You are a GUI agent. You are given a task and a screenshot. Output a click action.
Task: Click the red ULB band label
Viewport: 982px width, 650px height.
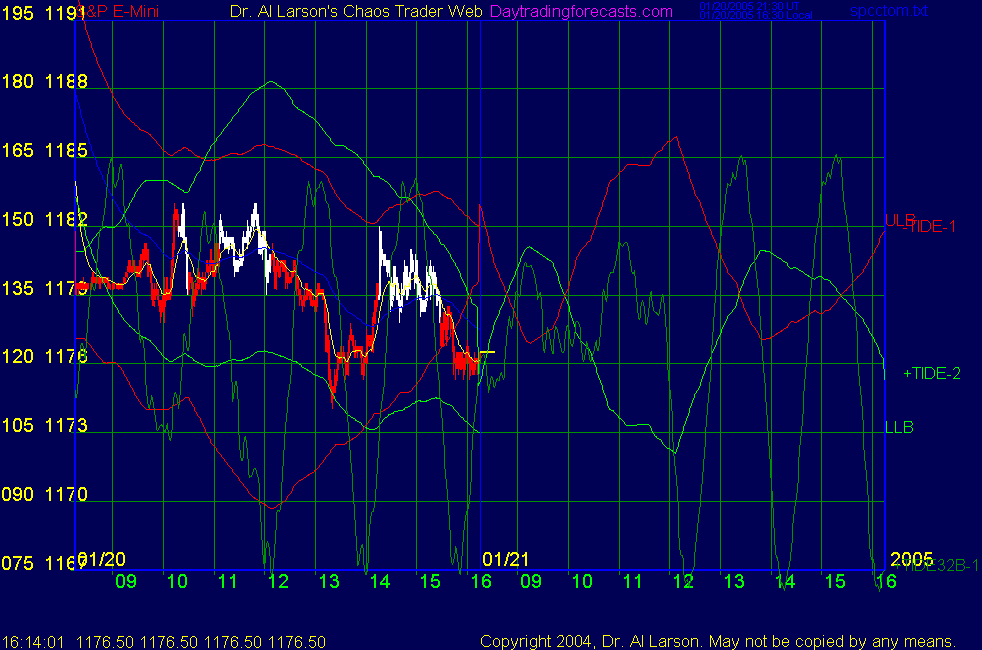pos(897,219)
